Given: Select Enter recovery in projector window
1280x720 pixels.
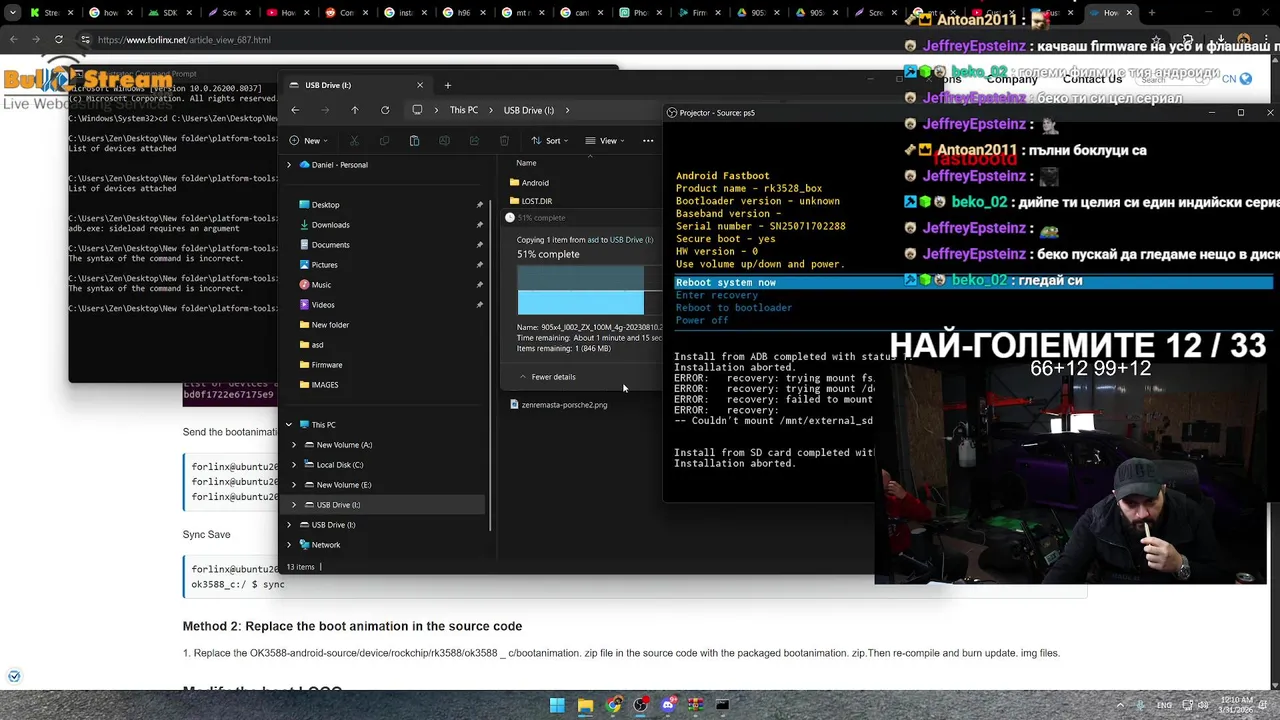Looking at the screenshot, I should 717,295.
